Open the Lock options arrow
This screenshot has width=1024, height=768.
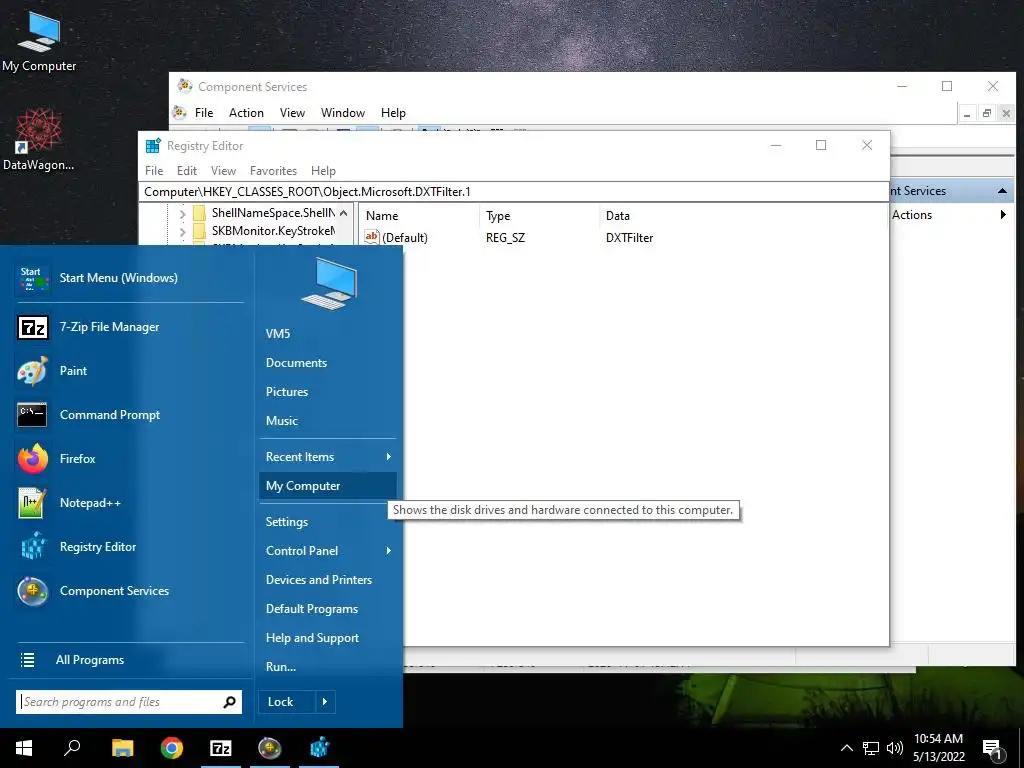pyautogui.click(x=325, y=702)
